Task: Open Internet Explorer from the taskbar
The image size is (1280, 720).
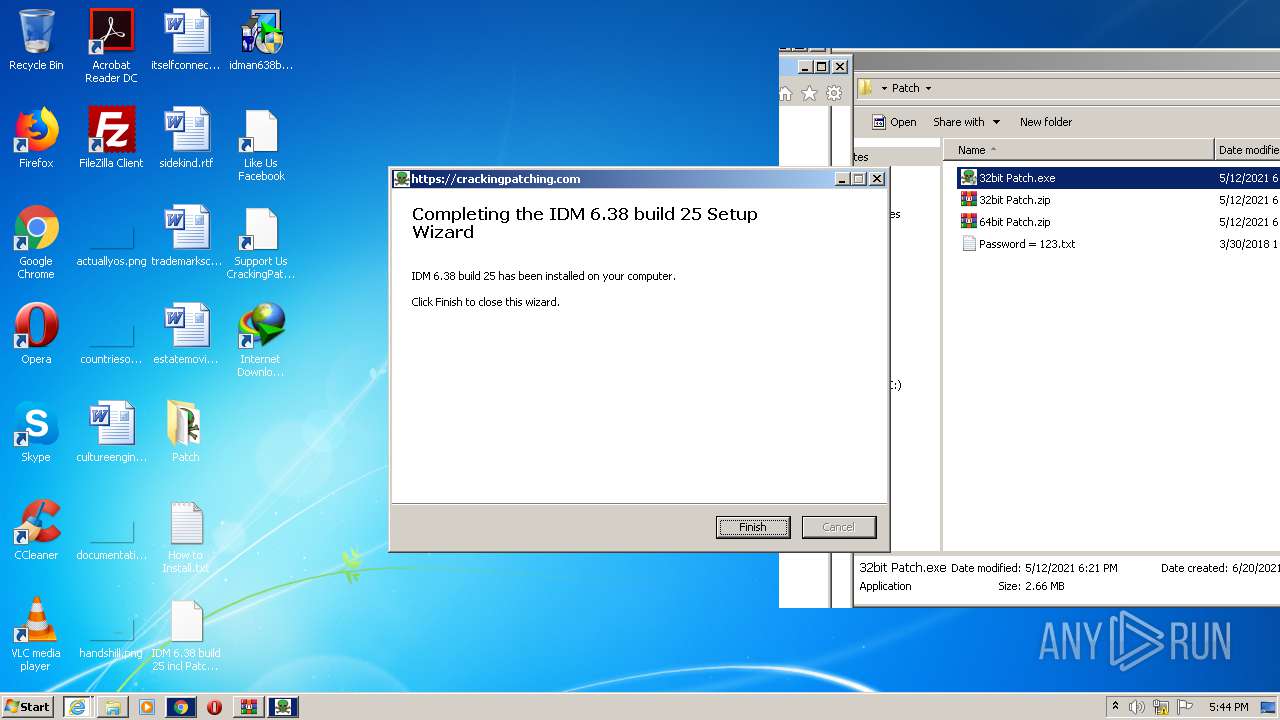Action: pyautogui.click(x=77, y=706)
